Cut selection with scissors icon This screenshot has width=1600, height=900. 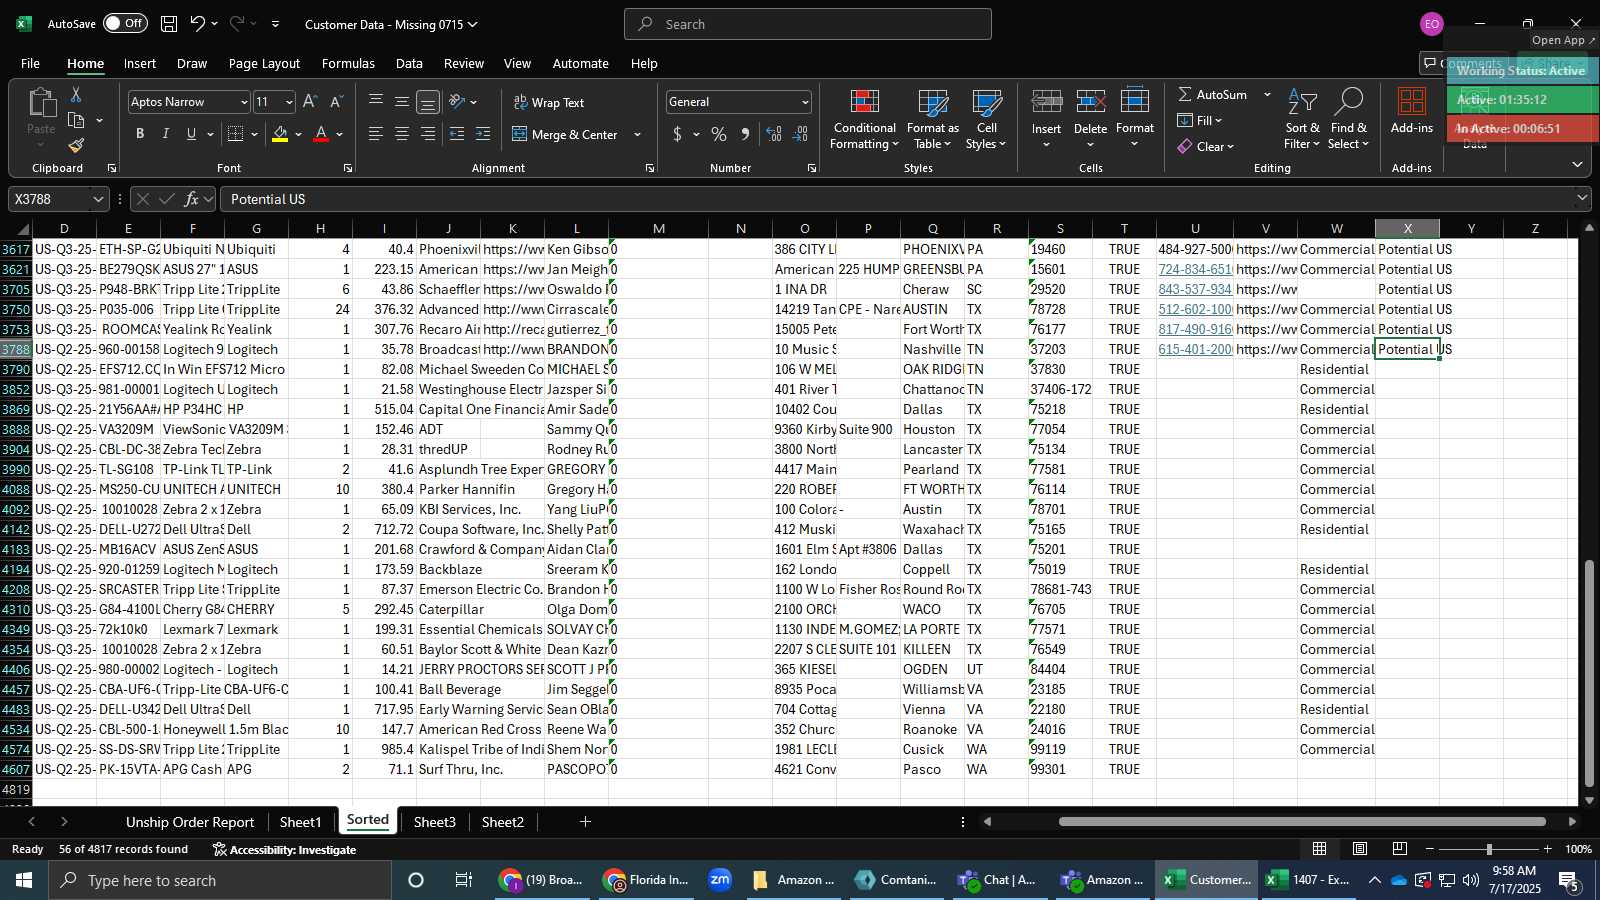[x=76, y=94]
